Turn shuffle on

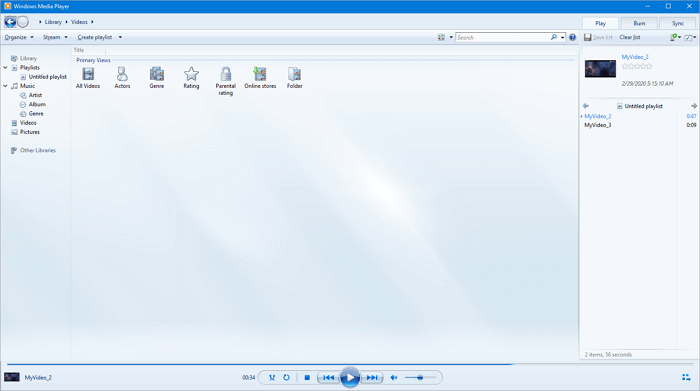(x=272, y=378)
